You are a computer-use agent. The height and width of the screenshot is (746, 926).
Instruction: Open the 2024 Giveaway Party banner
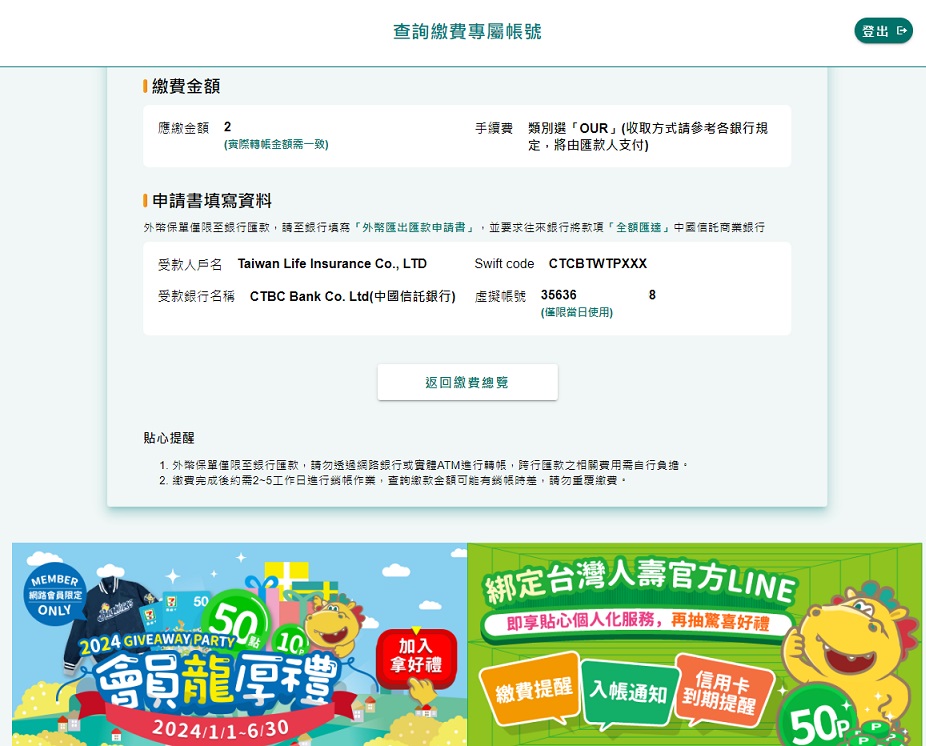pyautogui.click(x=239, y=644)
